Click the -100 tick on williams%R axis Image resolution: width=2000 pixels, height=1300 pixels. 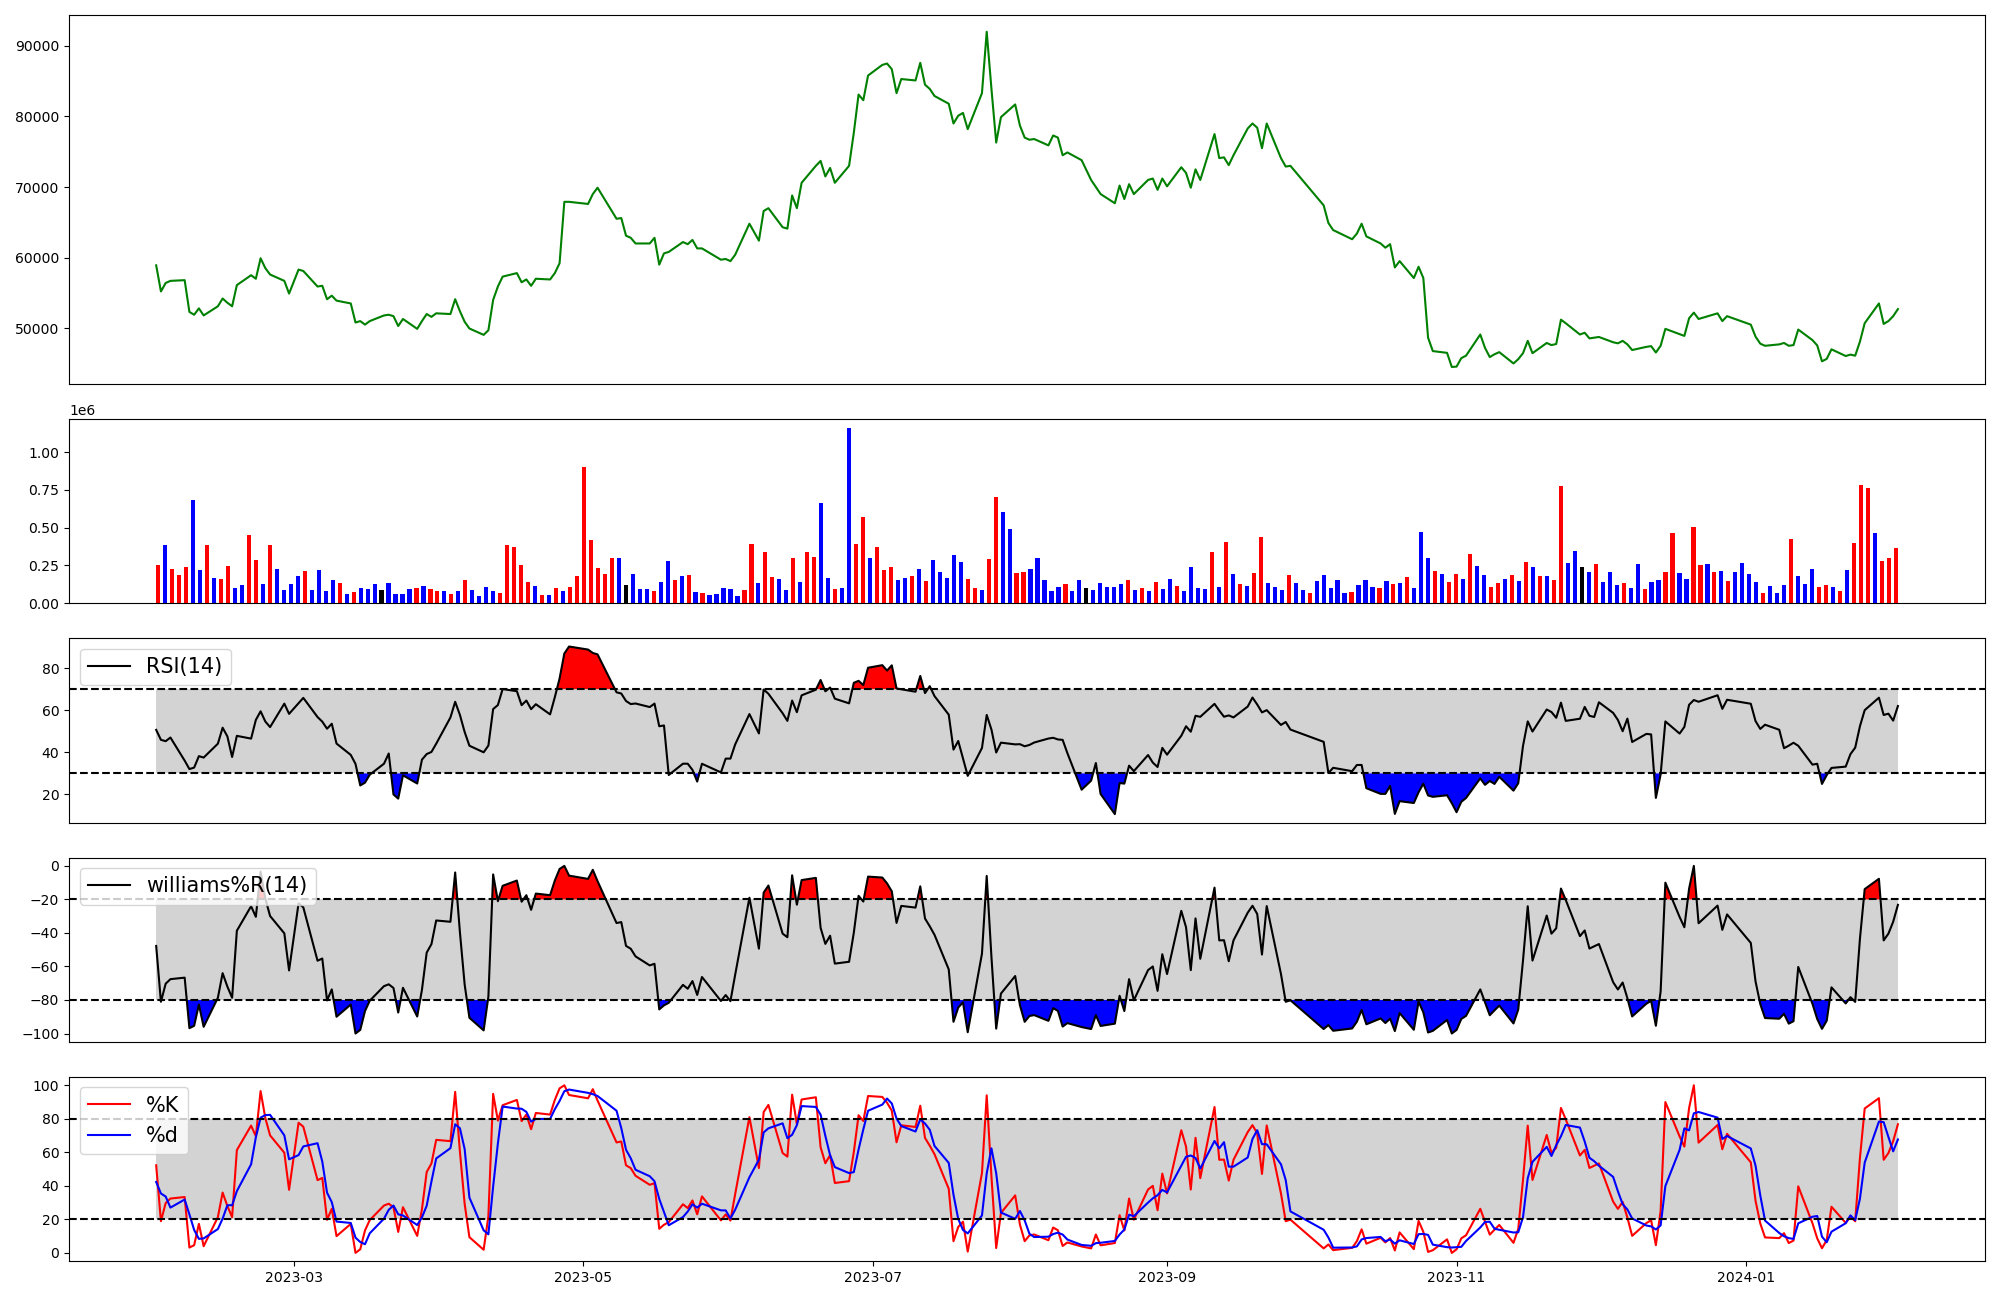click(x=40, y=1034)
